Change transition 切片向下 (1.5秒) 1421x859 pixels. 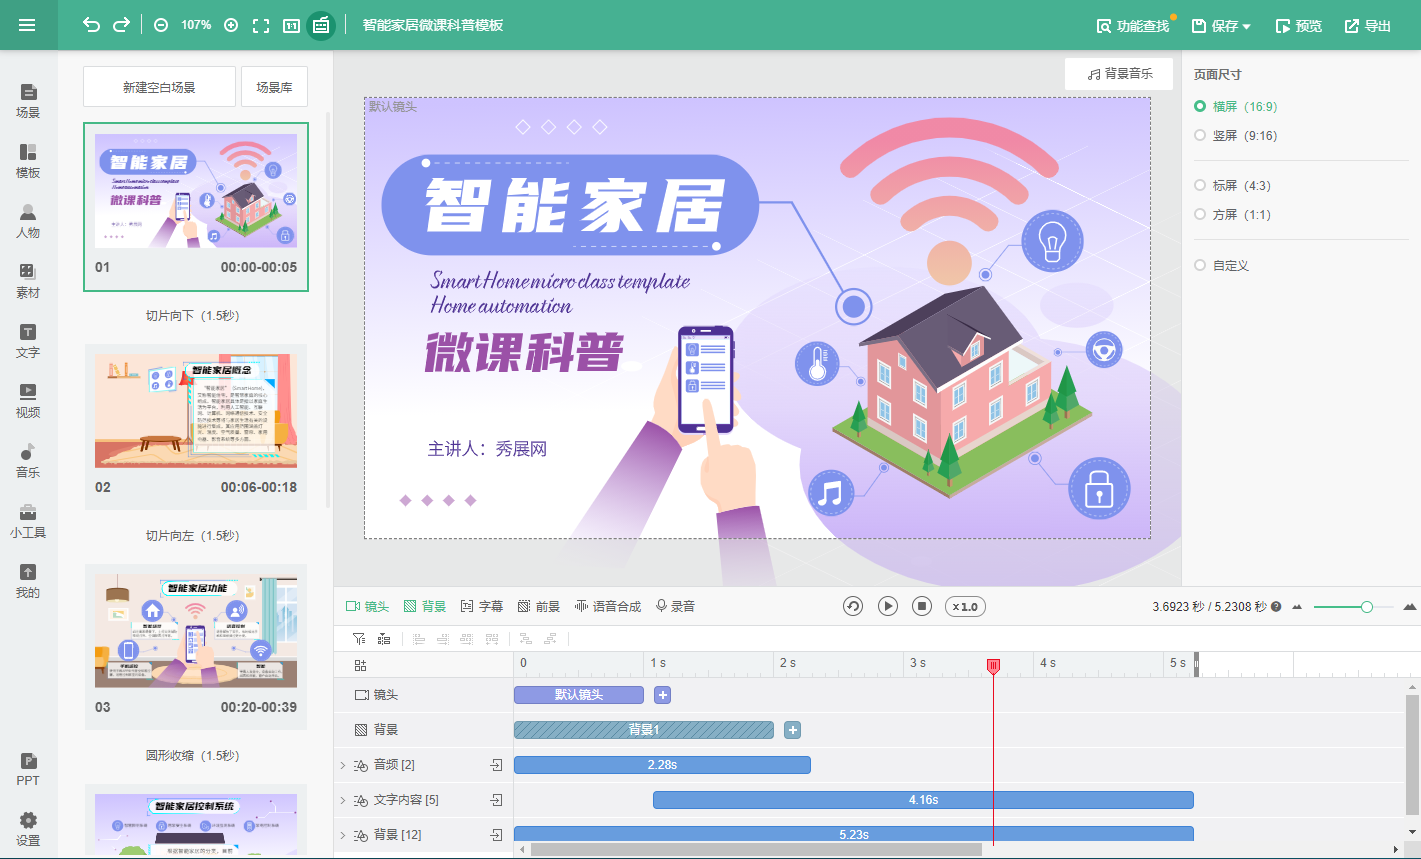coord(193,315)
